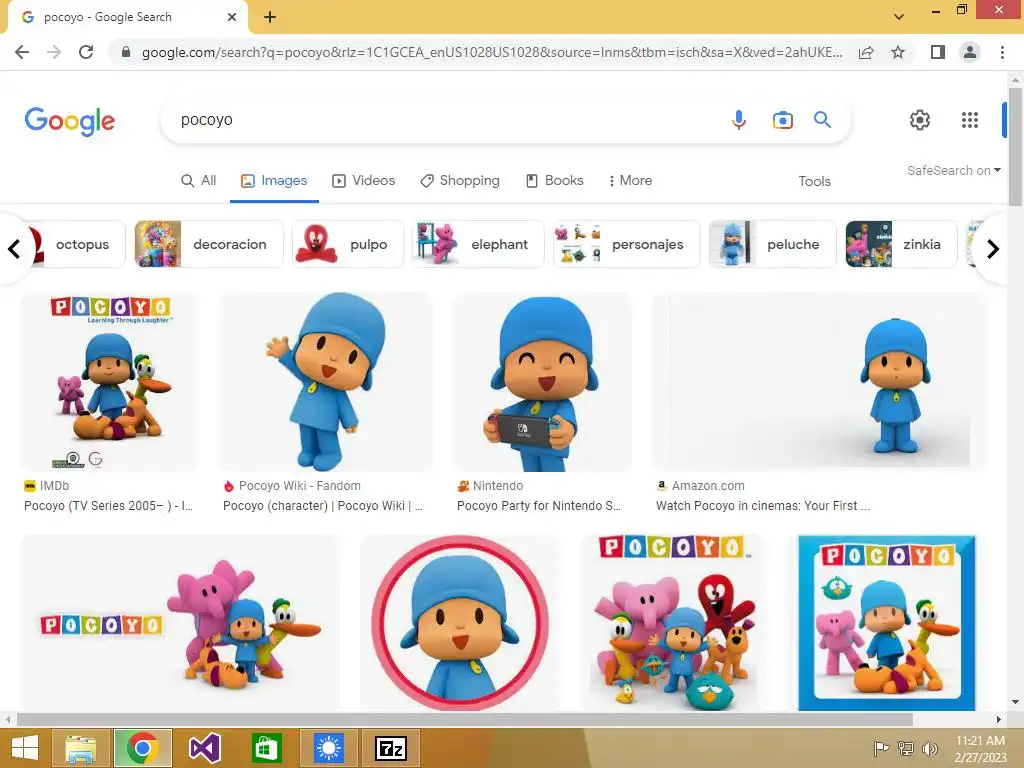
Task: Launch Microsoft Store from taskbar
Action: [266, 748]
